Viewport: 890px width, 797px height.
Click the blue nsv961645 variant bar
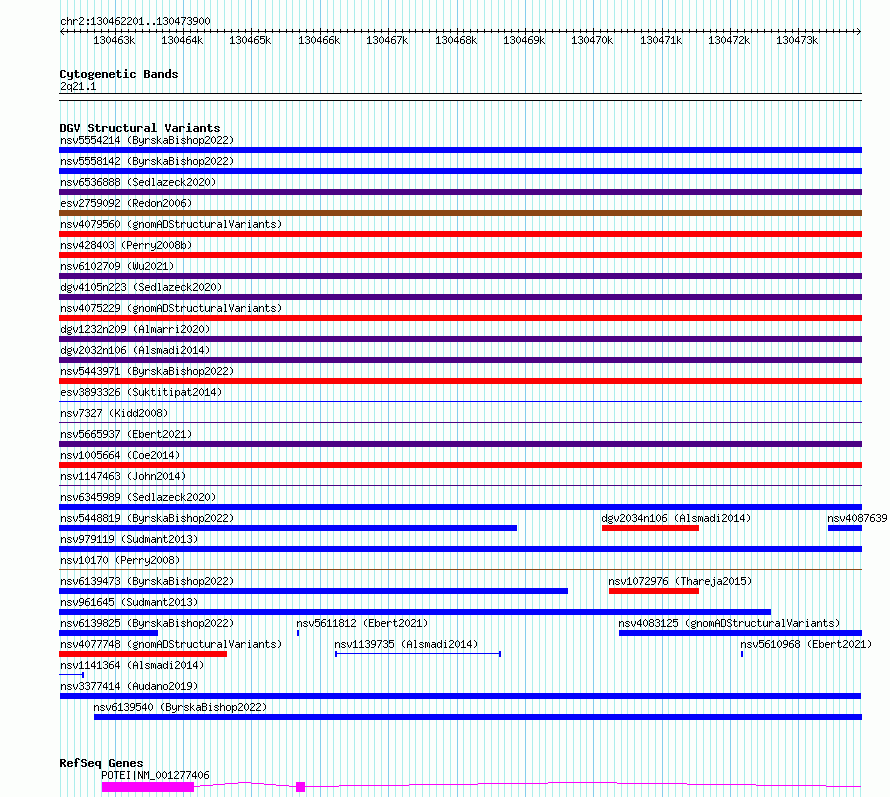(x=415, y=613)
